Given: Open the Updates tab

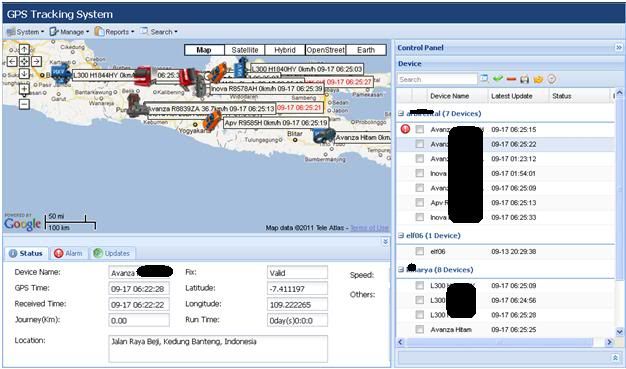Looking at the screenshot, I should (x=112, y=253).
